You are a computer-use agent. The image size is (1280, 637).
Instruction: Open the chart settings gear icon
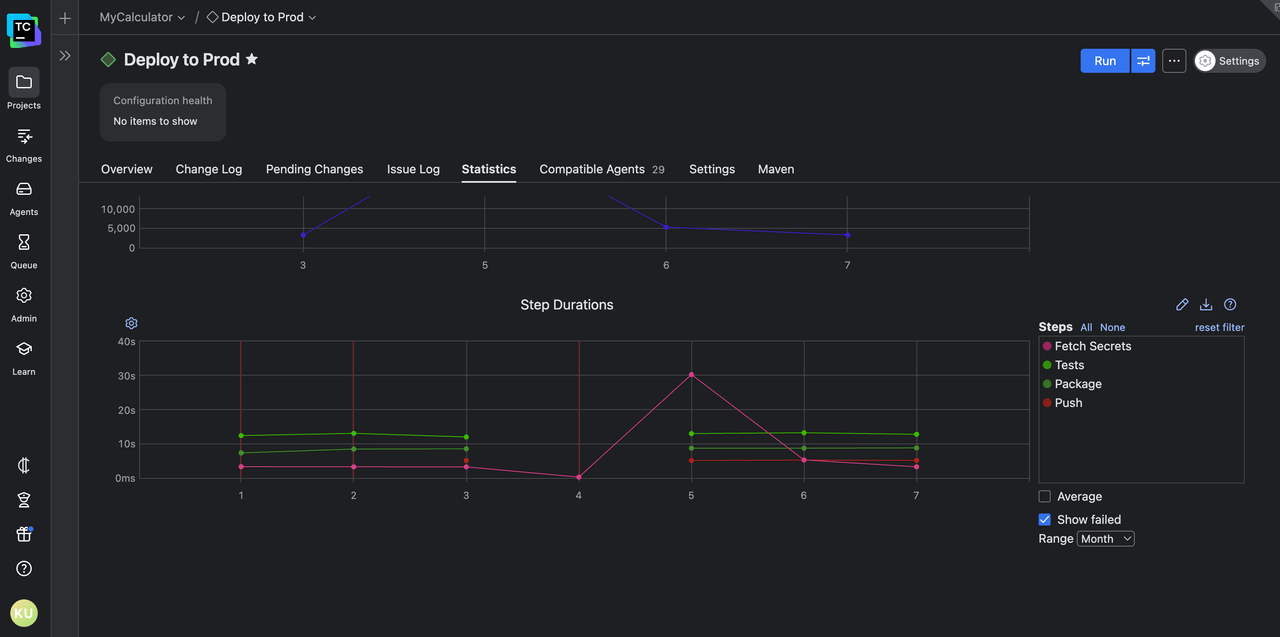click(x=131, y=323)
